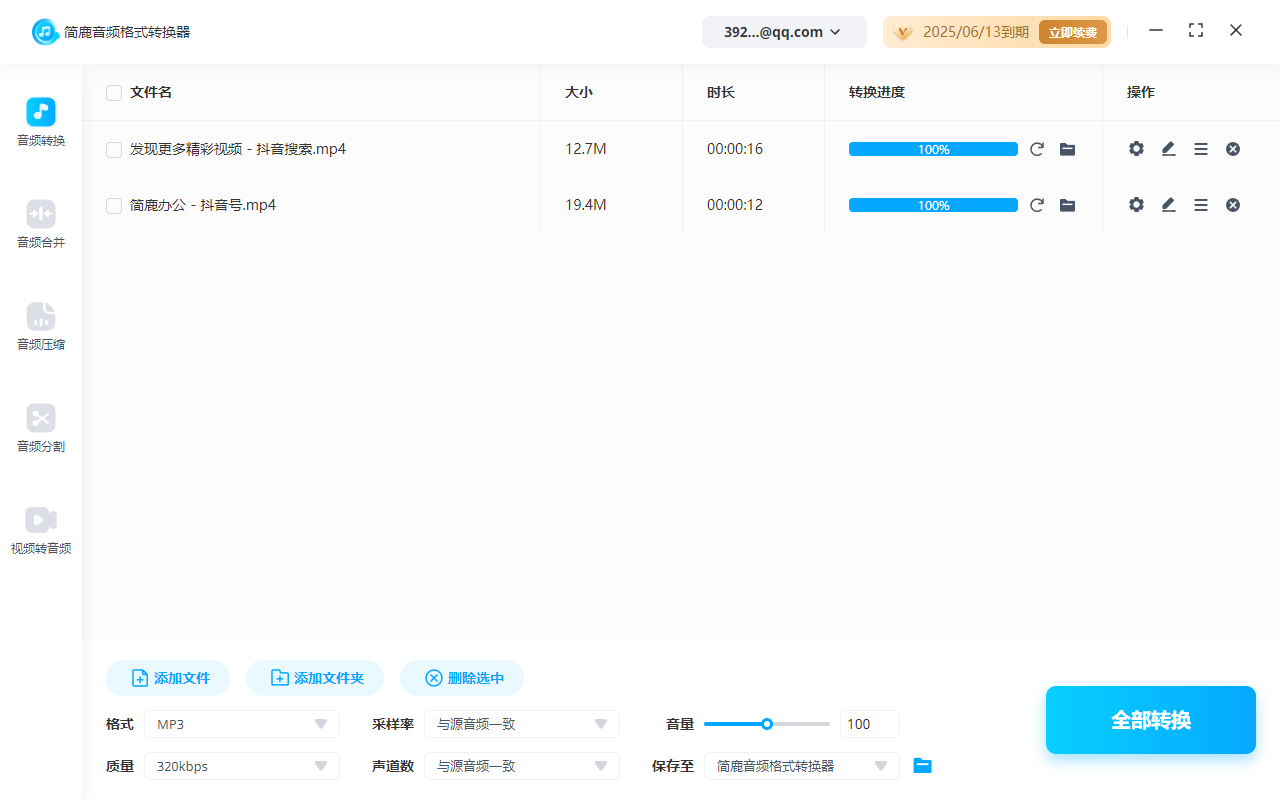This screenshot has width=1280, height=800.
Task: Switch to the 音频转换 tab
Action: 40,122
